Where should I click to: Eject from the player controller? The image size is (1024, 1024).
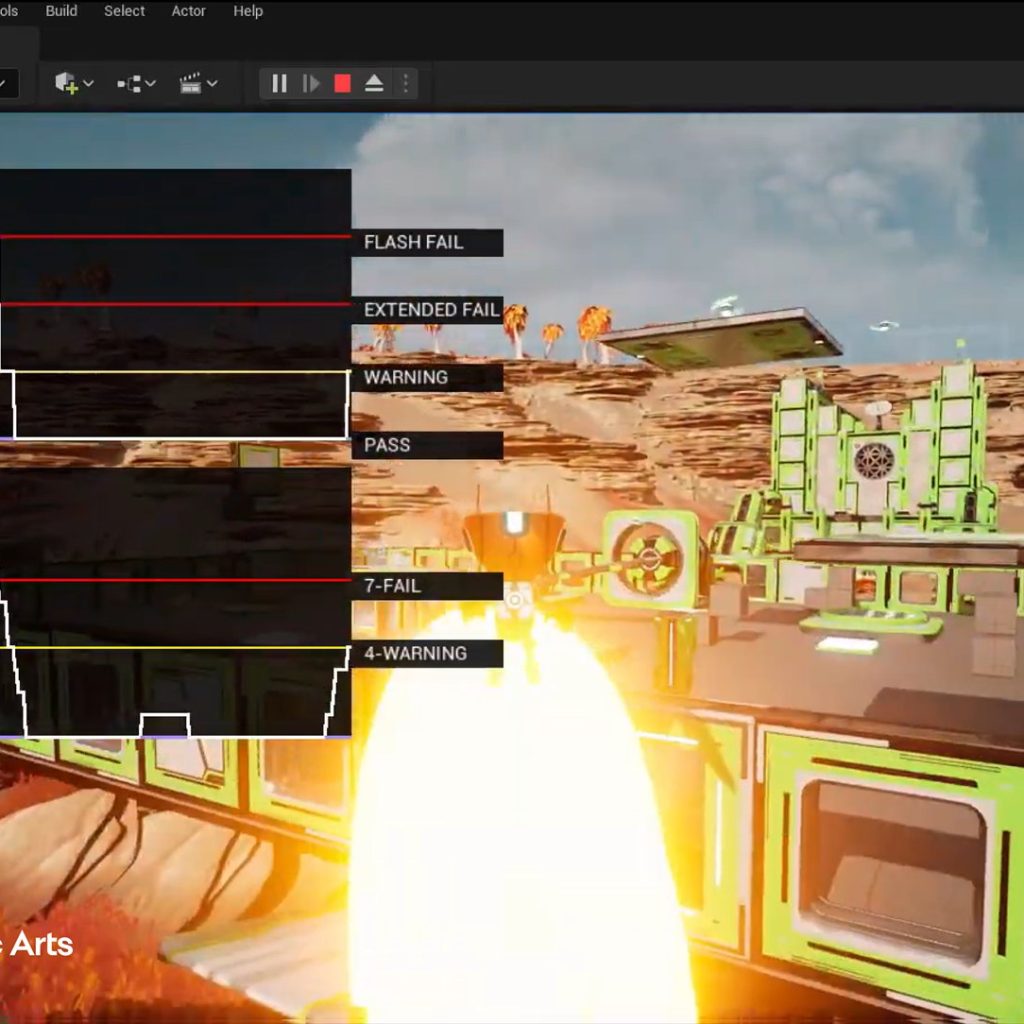(x=374, y=84)
